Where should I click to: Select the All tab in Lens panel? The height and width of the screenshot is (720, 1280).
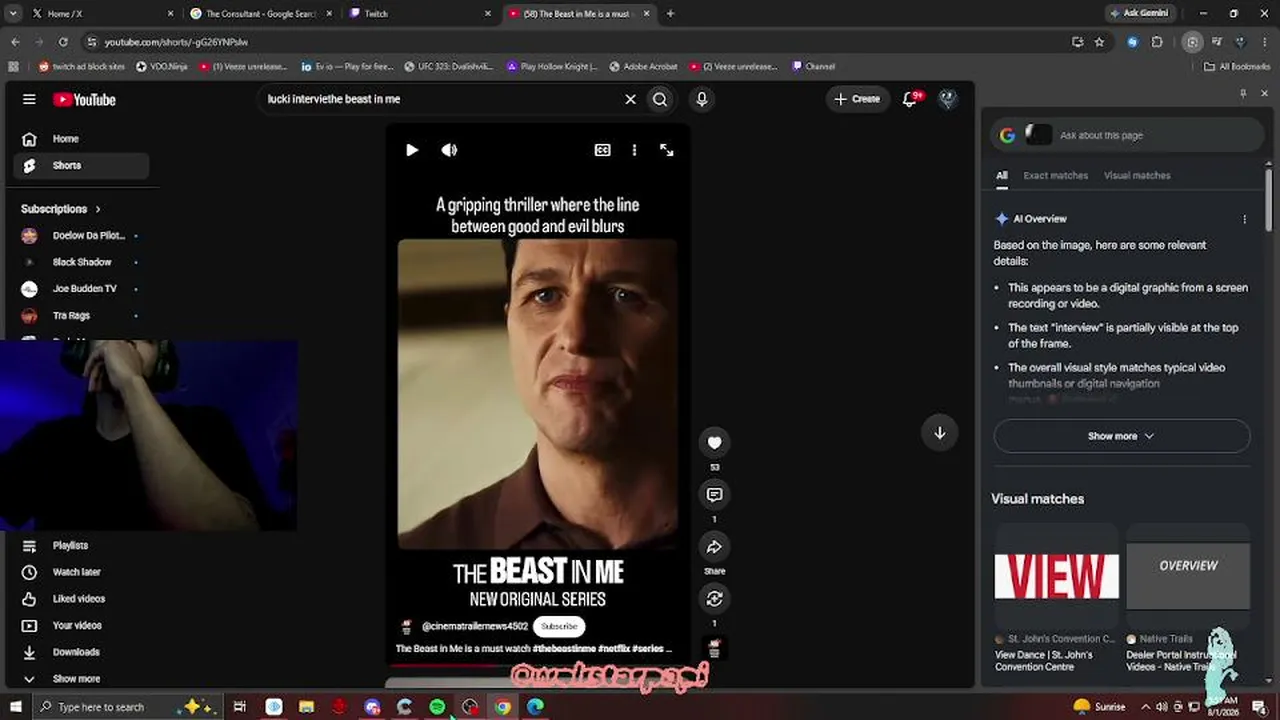point(1001,176)
